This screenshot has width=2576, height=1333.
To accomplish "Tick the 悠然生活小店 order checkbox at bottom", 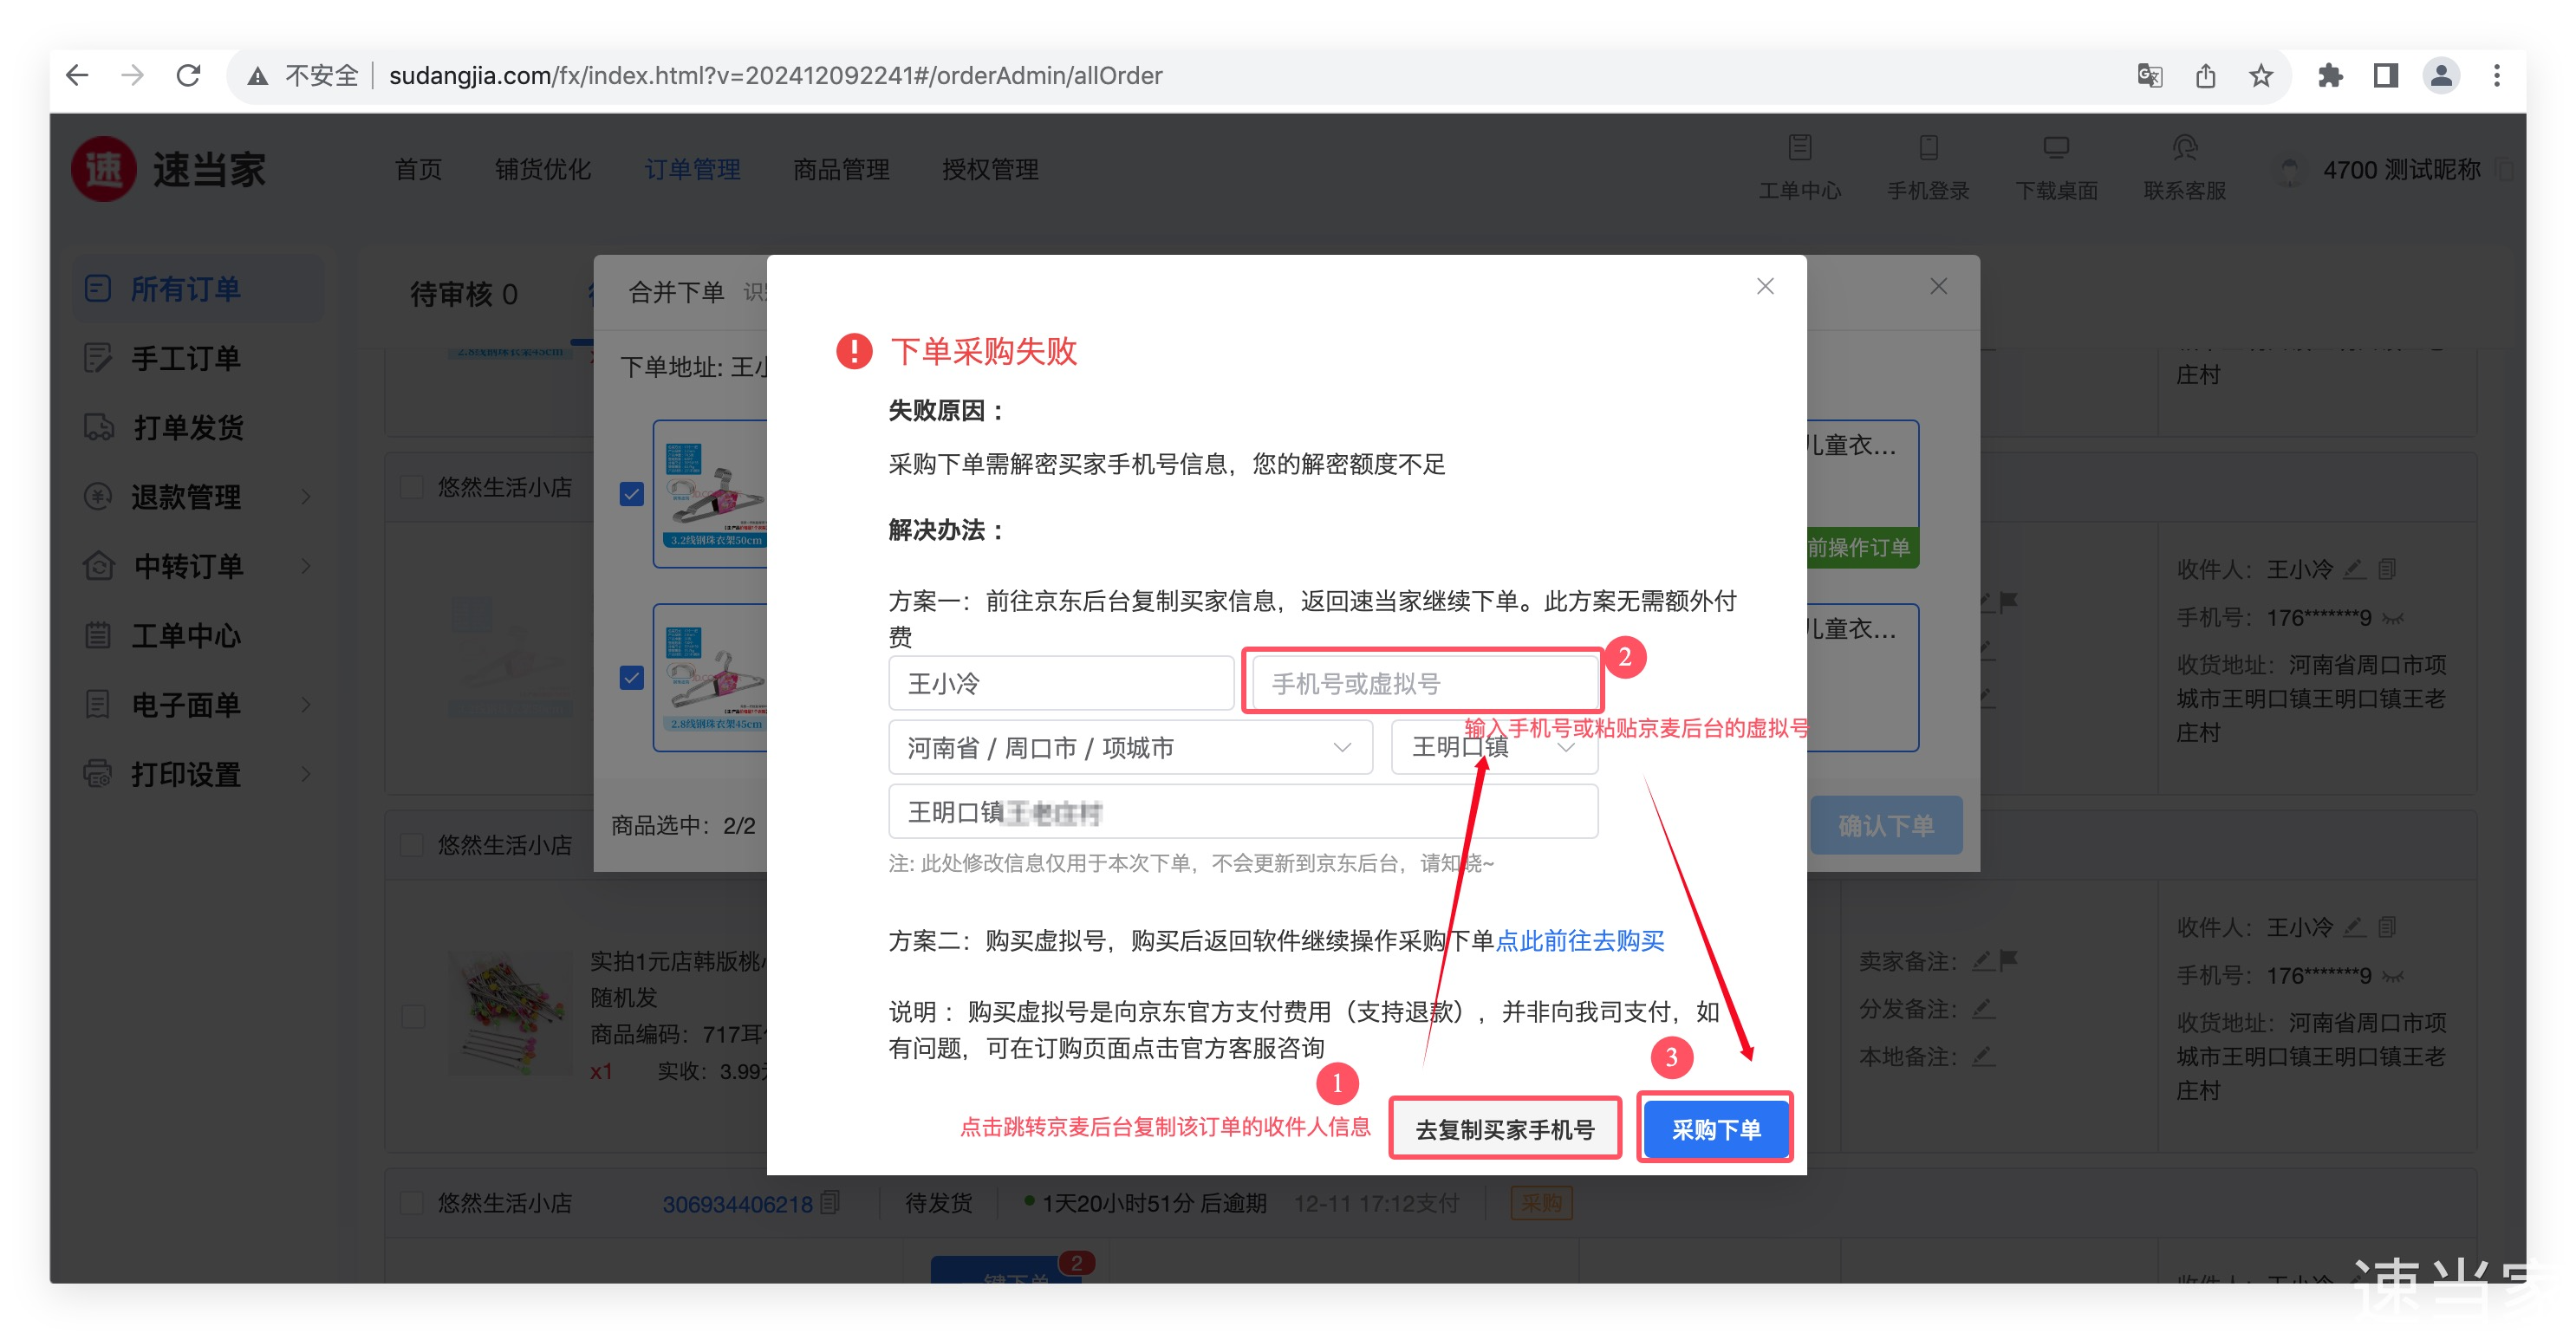I will click(412, 1202).
